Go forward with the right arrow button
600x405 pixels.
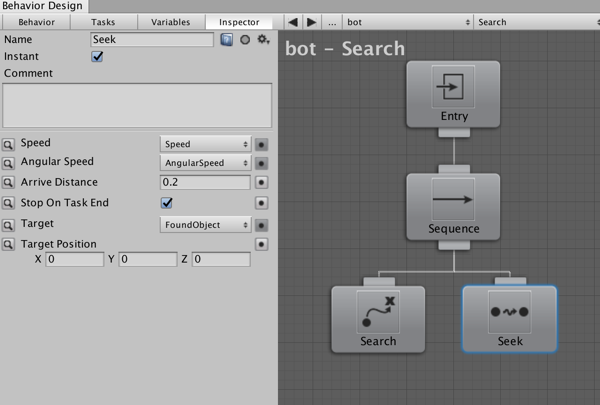click(x=312, y=22)
